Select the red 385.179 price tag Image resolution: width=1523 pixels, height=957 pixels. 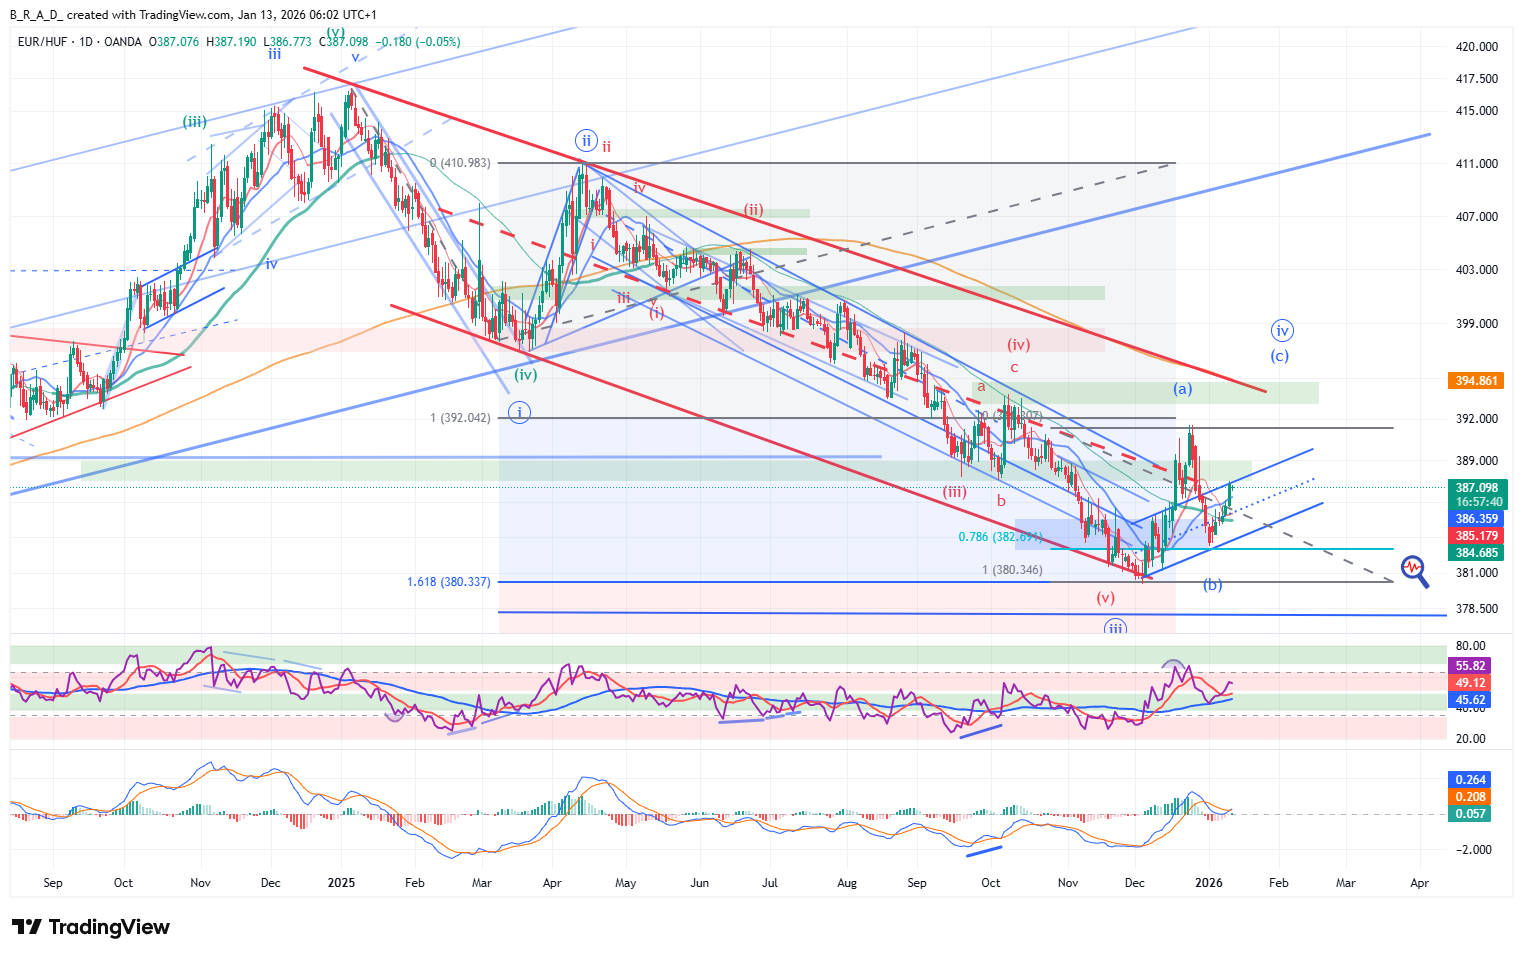click(1476, 536)
